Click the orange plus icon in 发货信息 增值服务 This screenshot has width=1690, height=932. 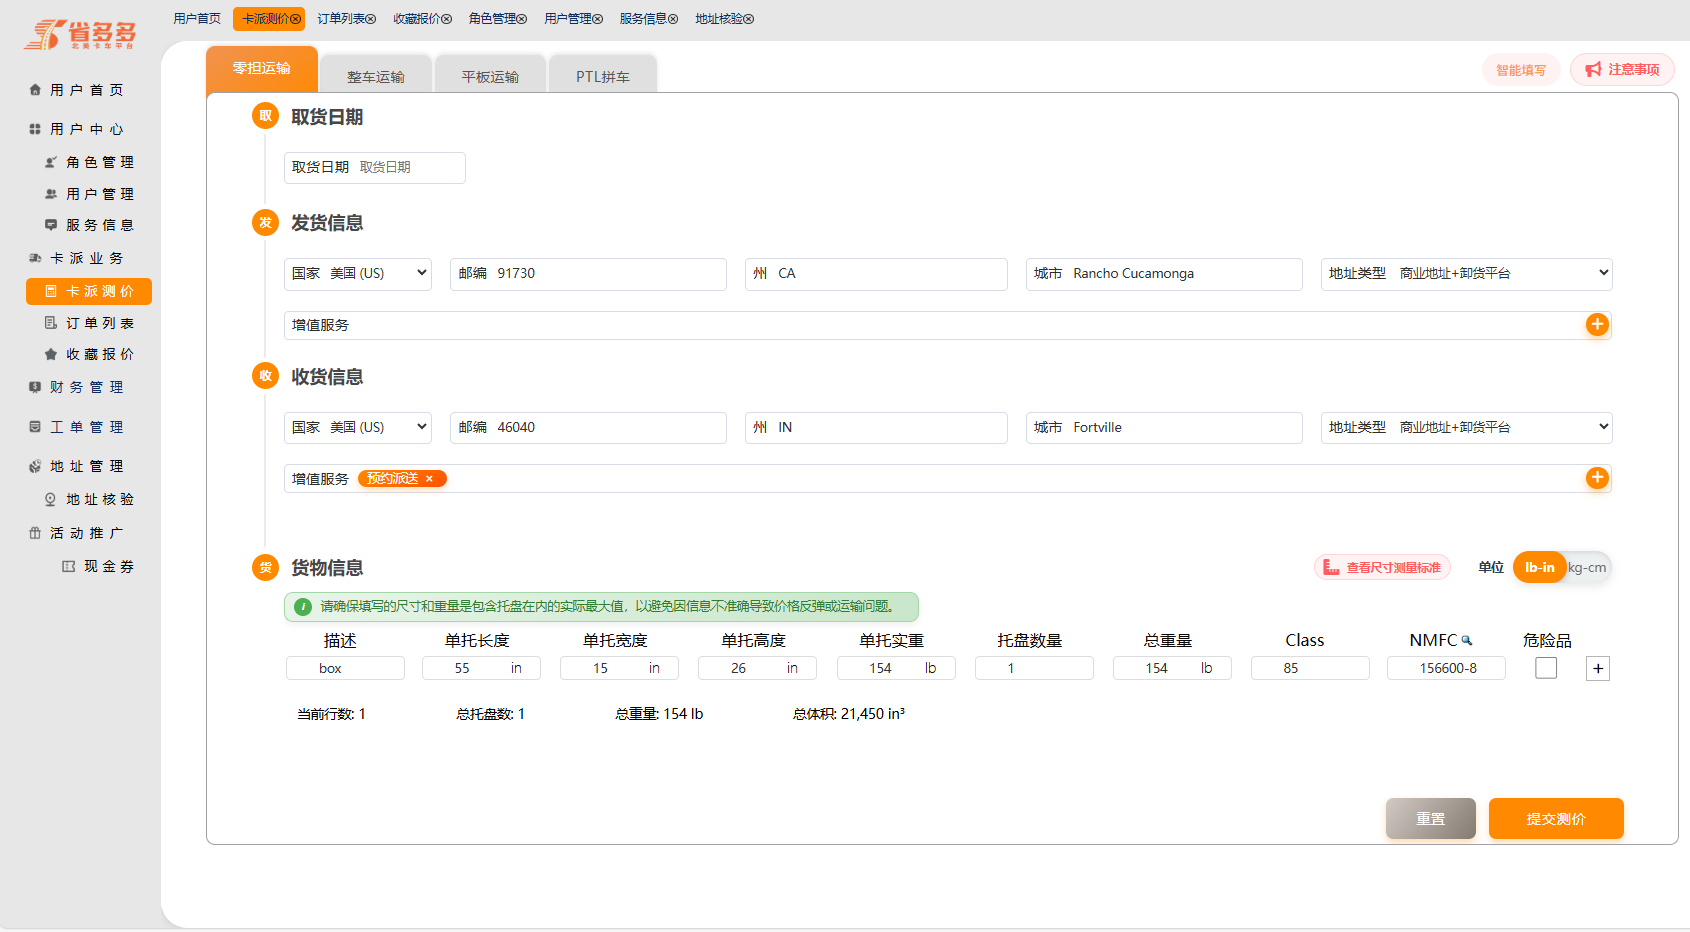tap(1597, 325)
